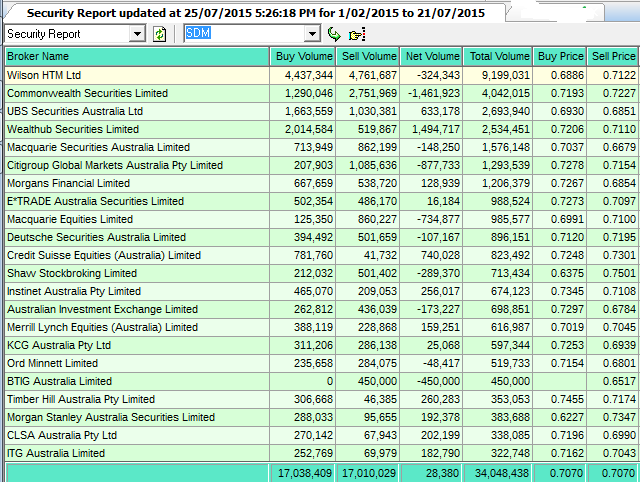Select the Security Report tab title

tap(256, 13)
